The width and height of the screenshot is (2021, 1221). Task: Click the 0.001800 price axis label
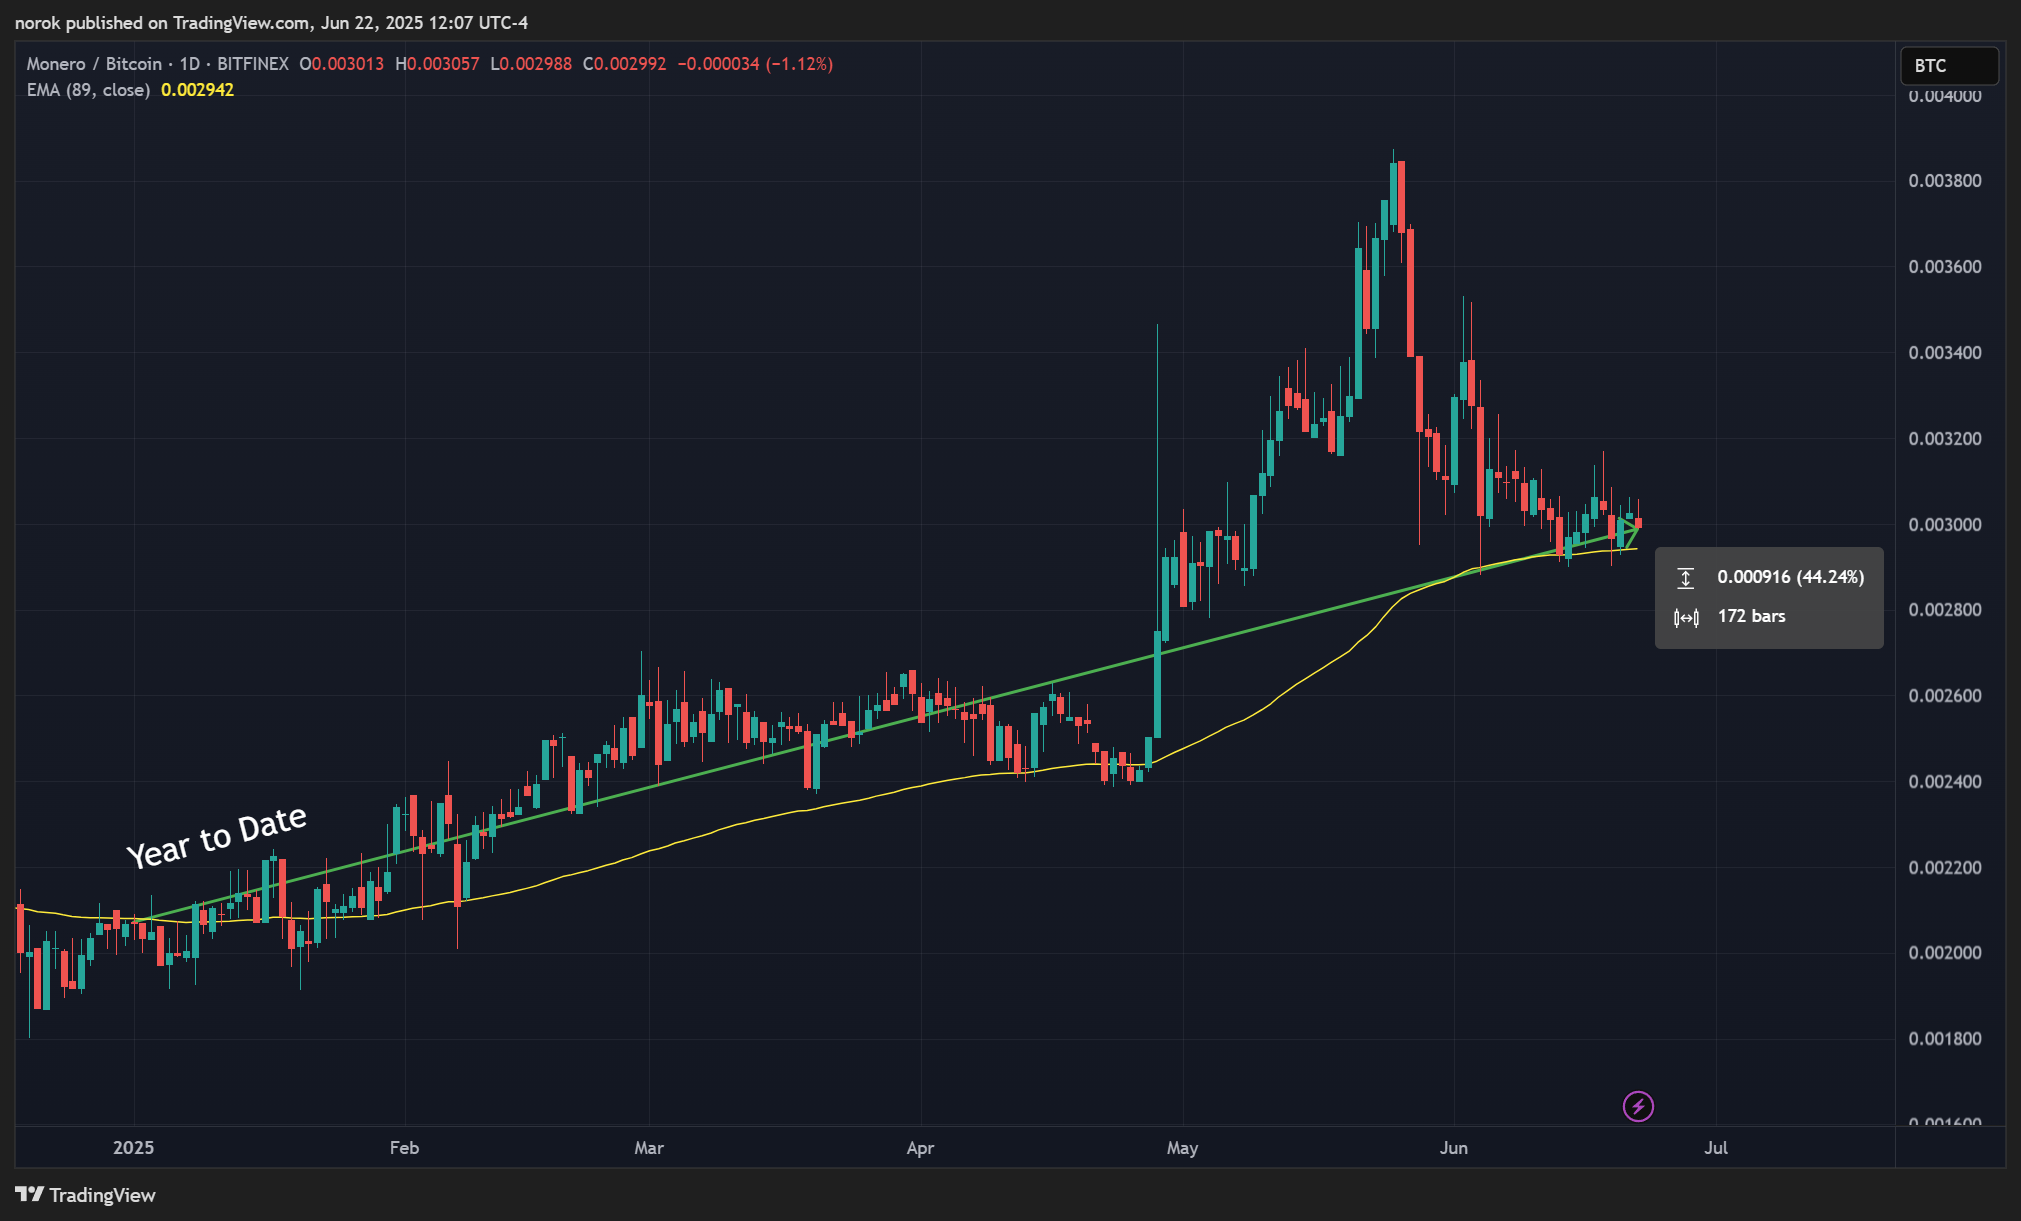coord(1944,1039)
